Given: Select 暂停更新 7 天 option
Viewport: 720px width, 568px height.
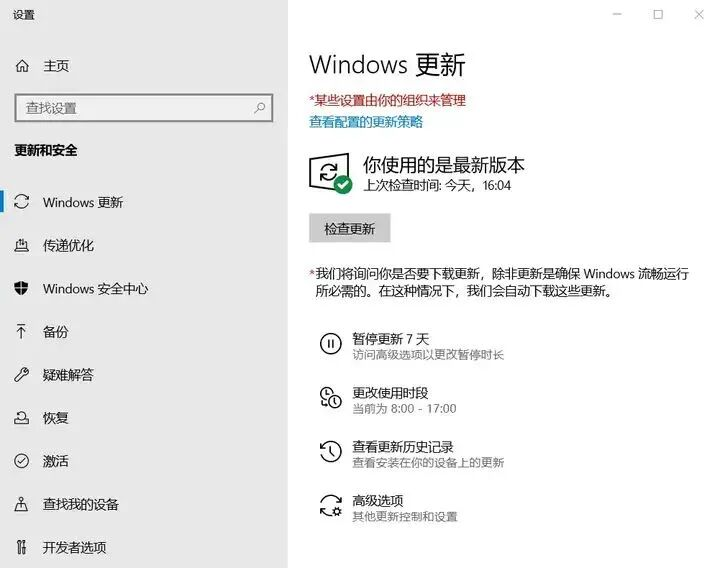Looking at the screenshot, I should tap(391, 339).
